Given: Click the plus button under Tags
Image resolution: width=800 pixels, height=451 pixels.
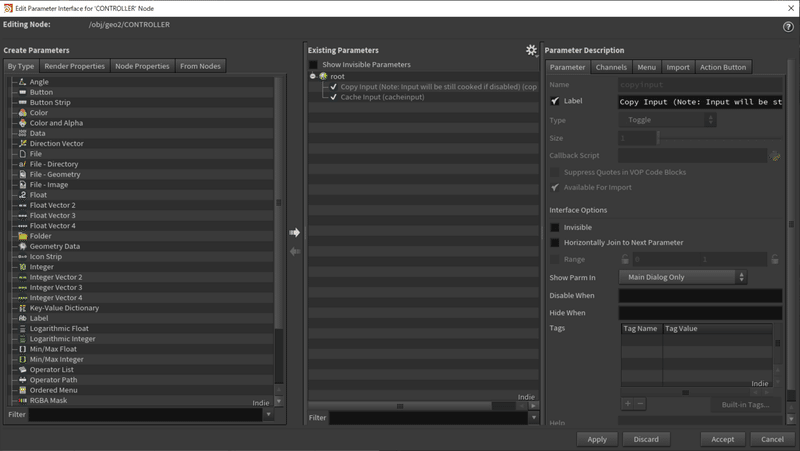Looking at the screenshot, I should point(628,404).
